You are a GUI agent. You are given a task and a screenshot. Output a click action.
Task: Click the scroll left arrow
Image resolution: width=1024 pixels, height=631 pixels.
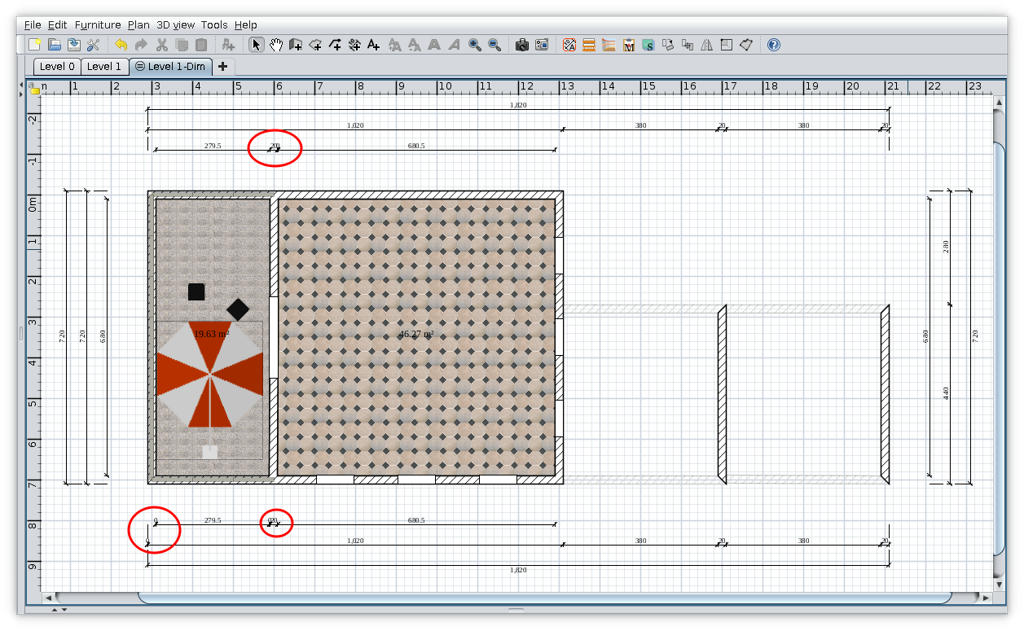(x=48, y=598)
